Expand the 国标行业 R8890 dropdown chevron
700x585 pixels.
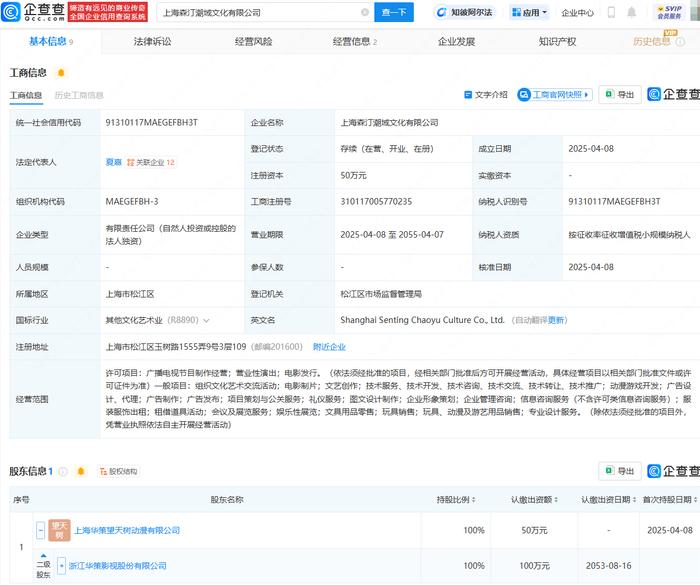point(206,321)
